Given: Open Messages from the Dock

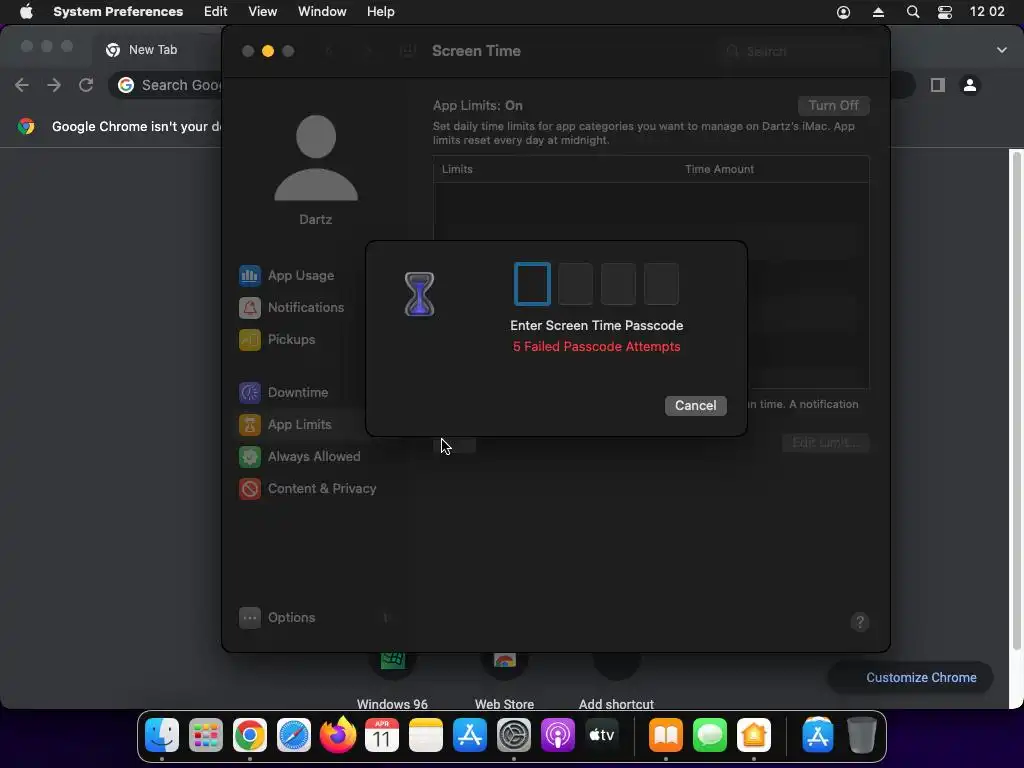Looking at the screenshot, I should [710, 735].
